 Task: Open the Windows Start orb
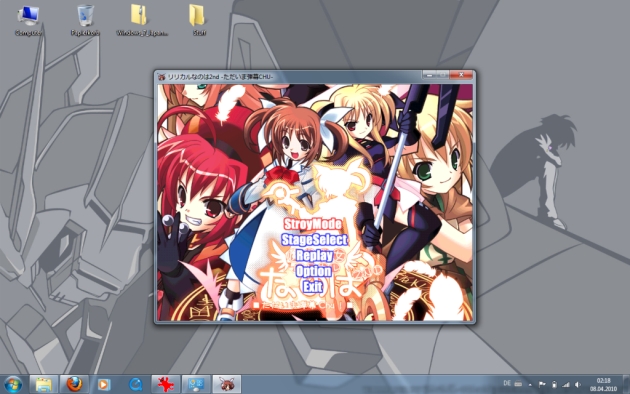pos(13,384)
